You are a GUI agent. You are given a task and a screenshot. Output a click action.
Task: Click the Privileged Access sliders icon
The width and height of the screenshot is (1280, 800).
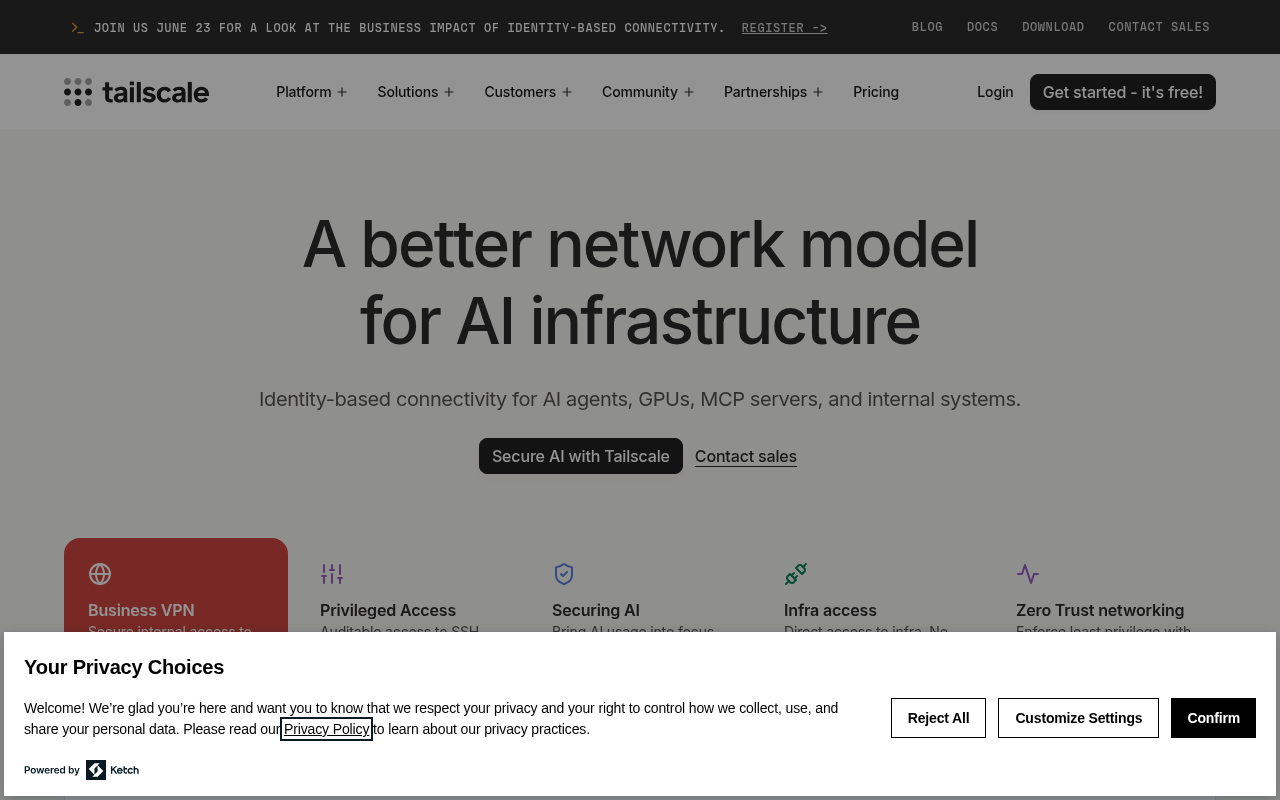click(x=332, y=574)
